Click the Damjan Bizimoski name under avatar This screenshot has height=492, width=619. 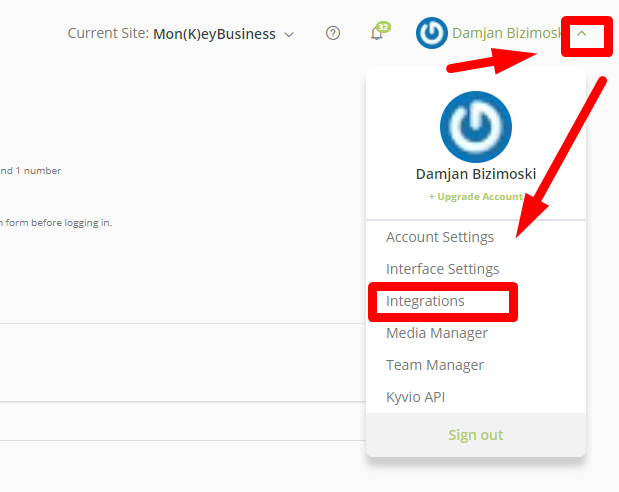tap(476, 174)
